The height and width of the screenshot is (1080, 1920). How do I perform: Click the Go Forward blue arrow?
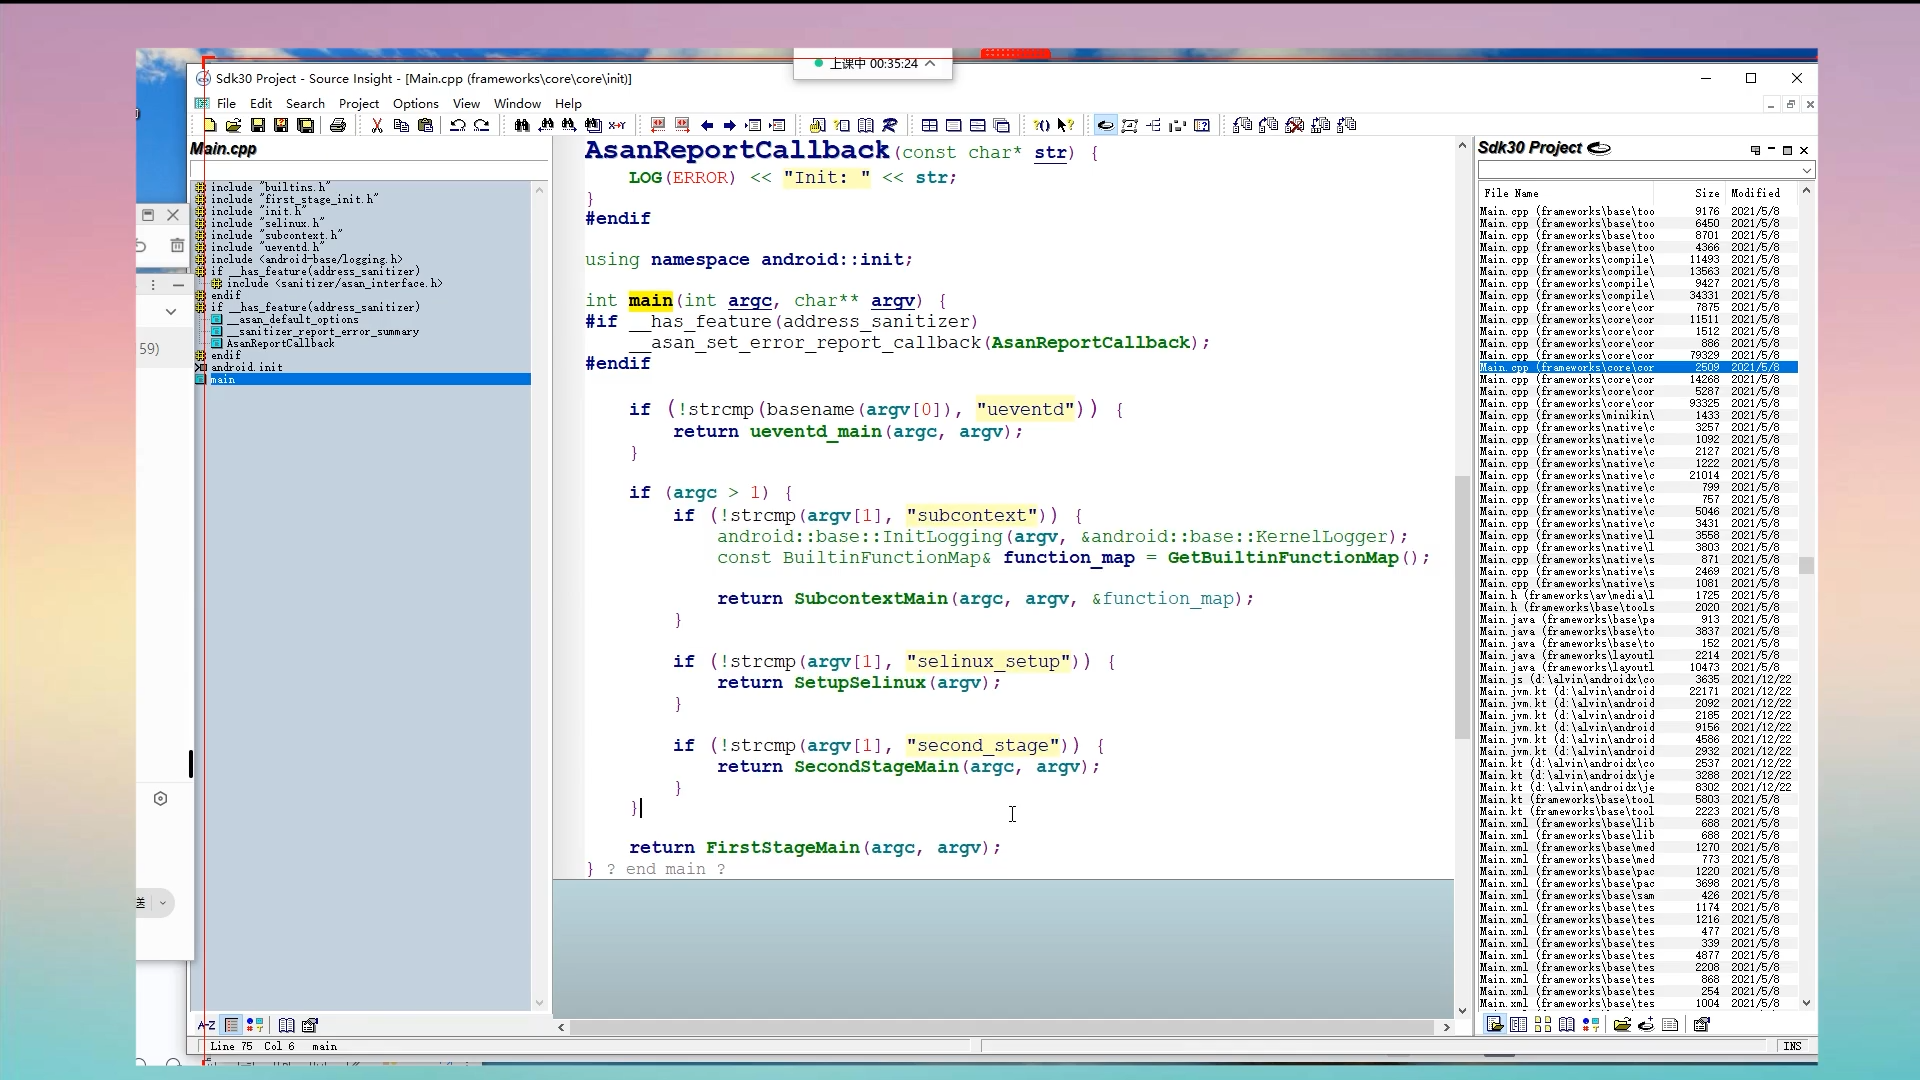point(730,125)
